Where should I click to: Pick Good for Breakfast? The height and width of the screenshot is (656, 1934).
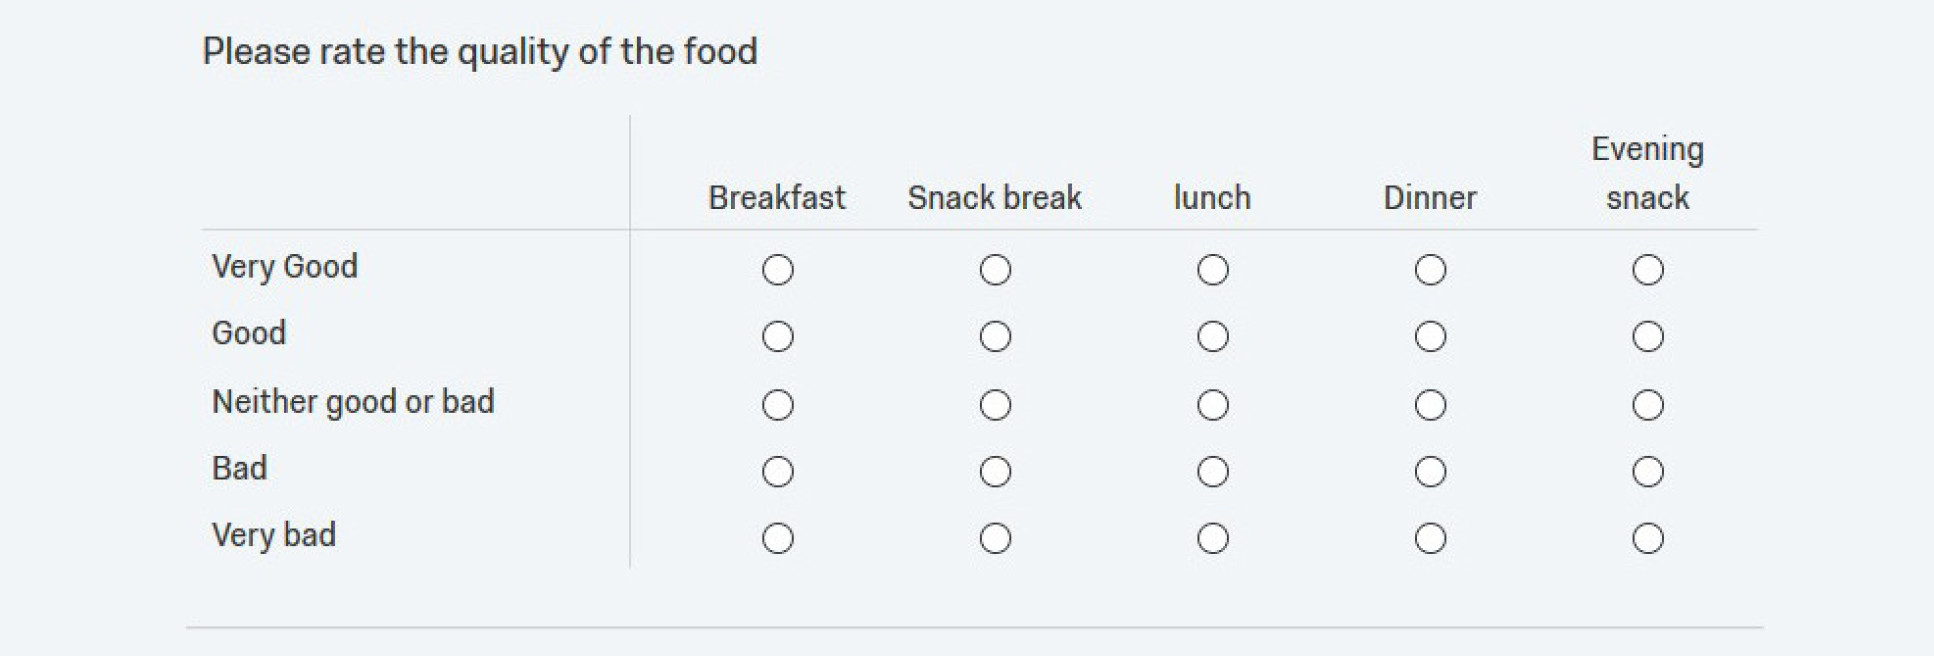(777, 337)
